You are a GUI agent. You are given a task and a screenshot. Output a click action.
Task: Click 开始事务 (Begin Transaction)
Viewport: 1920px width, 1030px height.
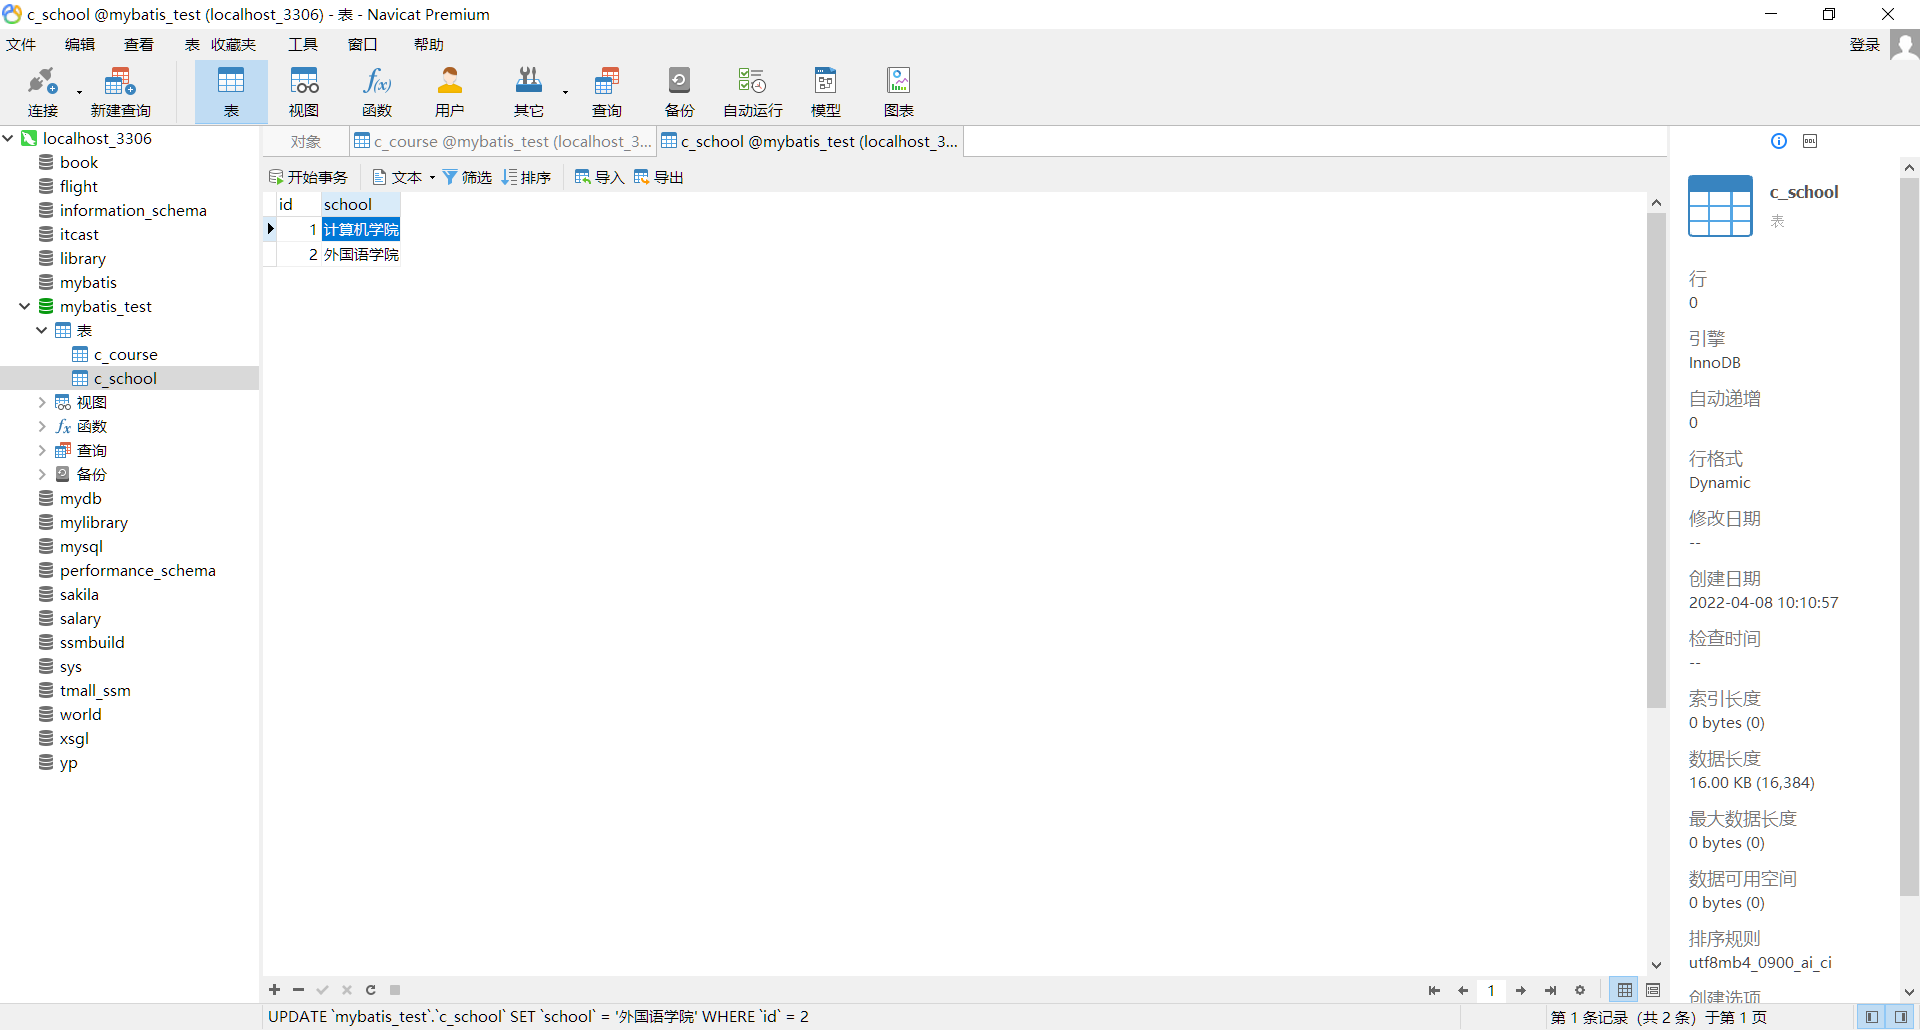[x=308, y=178]
